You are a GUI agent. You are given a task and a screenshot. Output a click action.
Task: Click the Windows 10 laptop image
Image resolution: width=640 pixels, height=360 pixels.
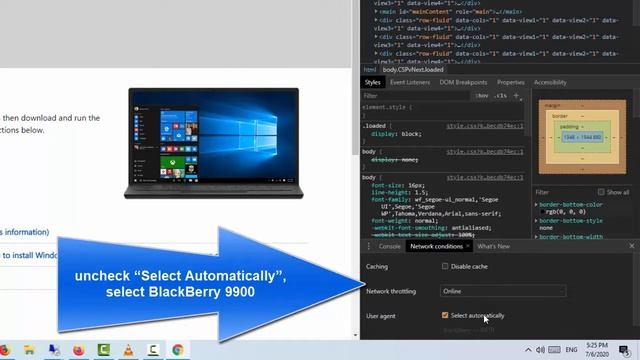point(213,143)
